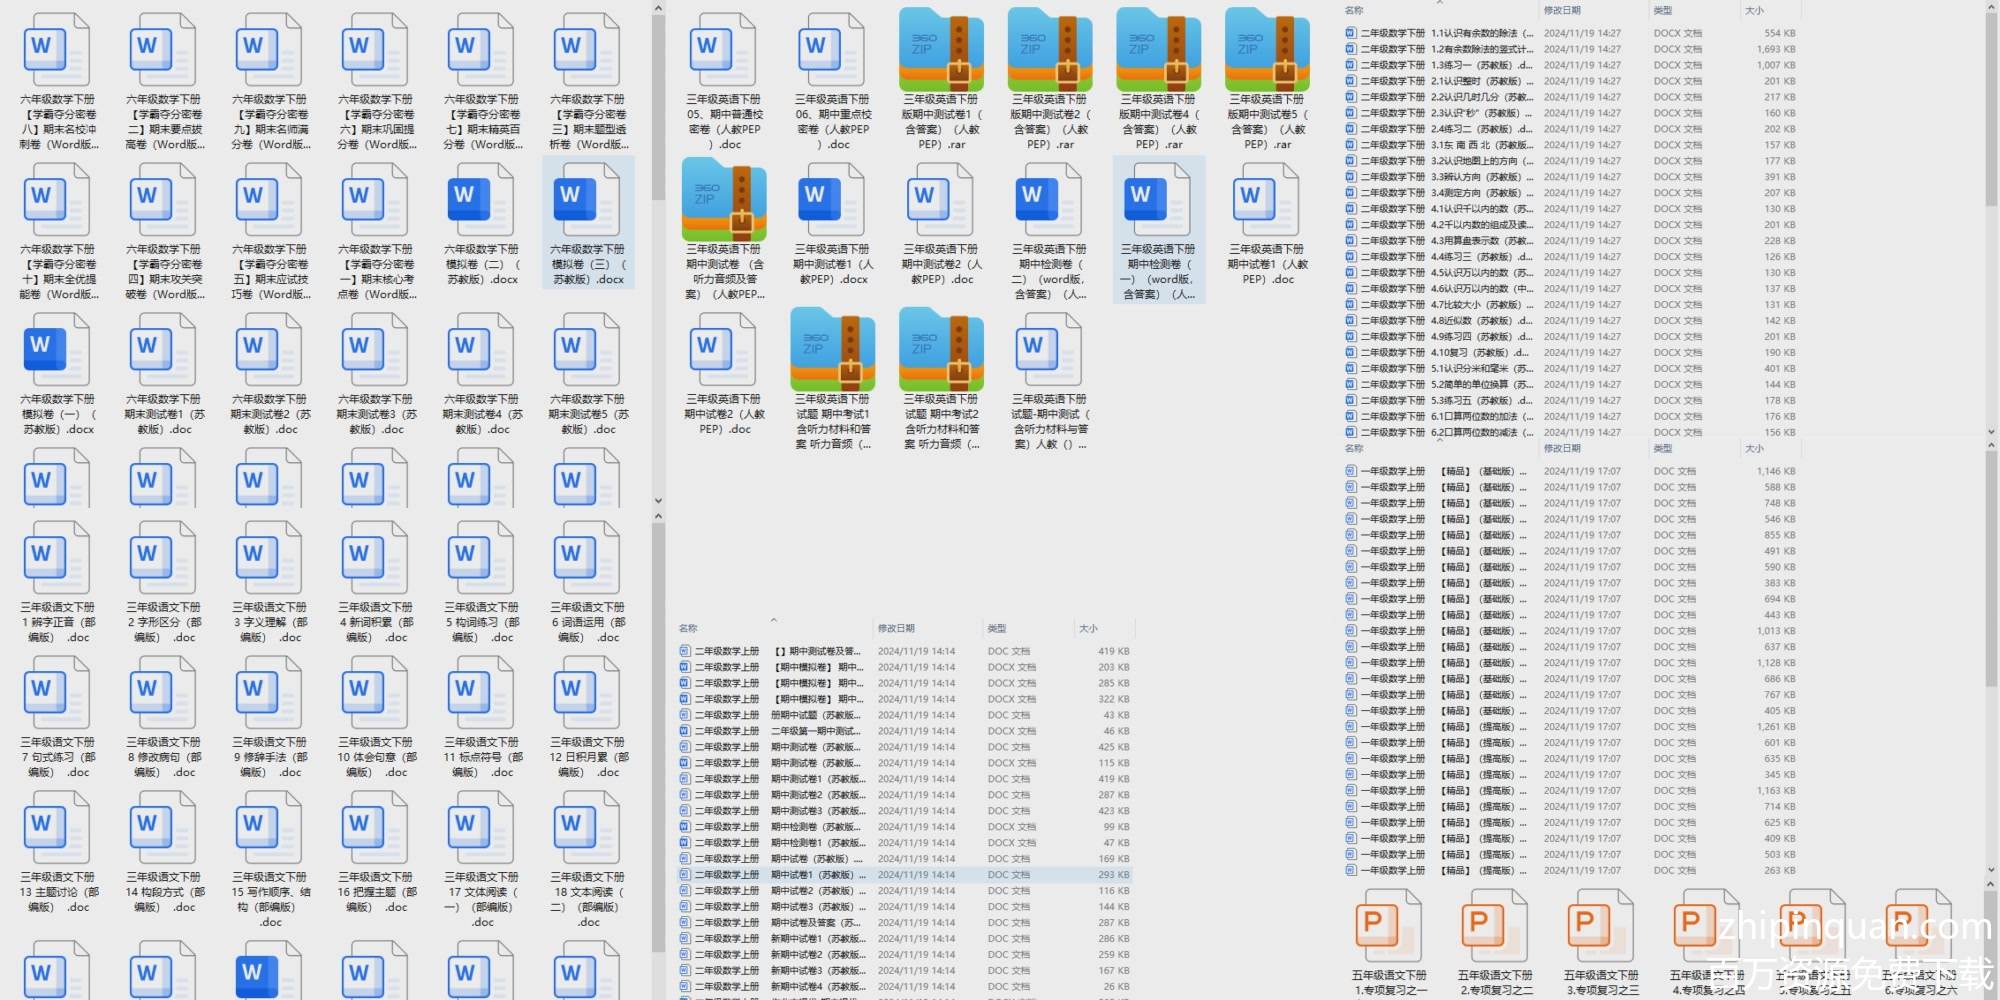Open 三年级英语下册 期中考试1 ZIP archive icon

pos(832,352)
